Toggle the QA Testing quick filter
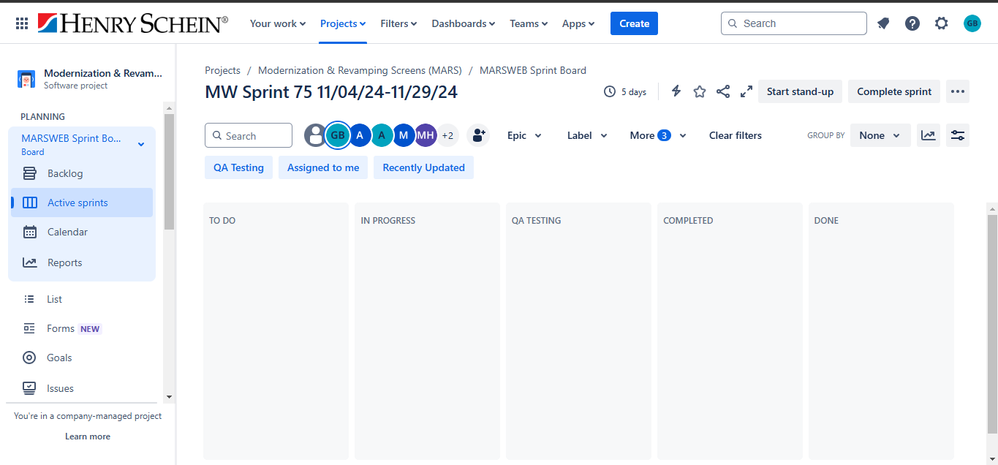Image resolution: width=998 pixels, height=465 pixels. [x=239, y=168]
